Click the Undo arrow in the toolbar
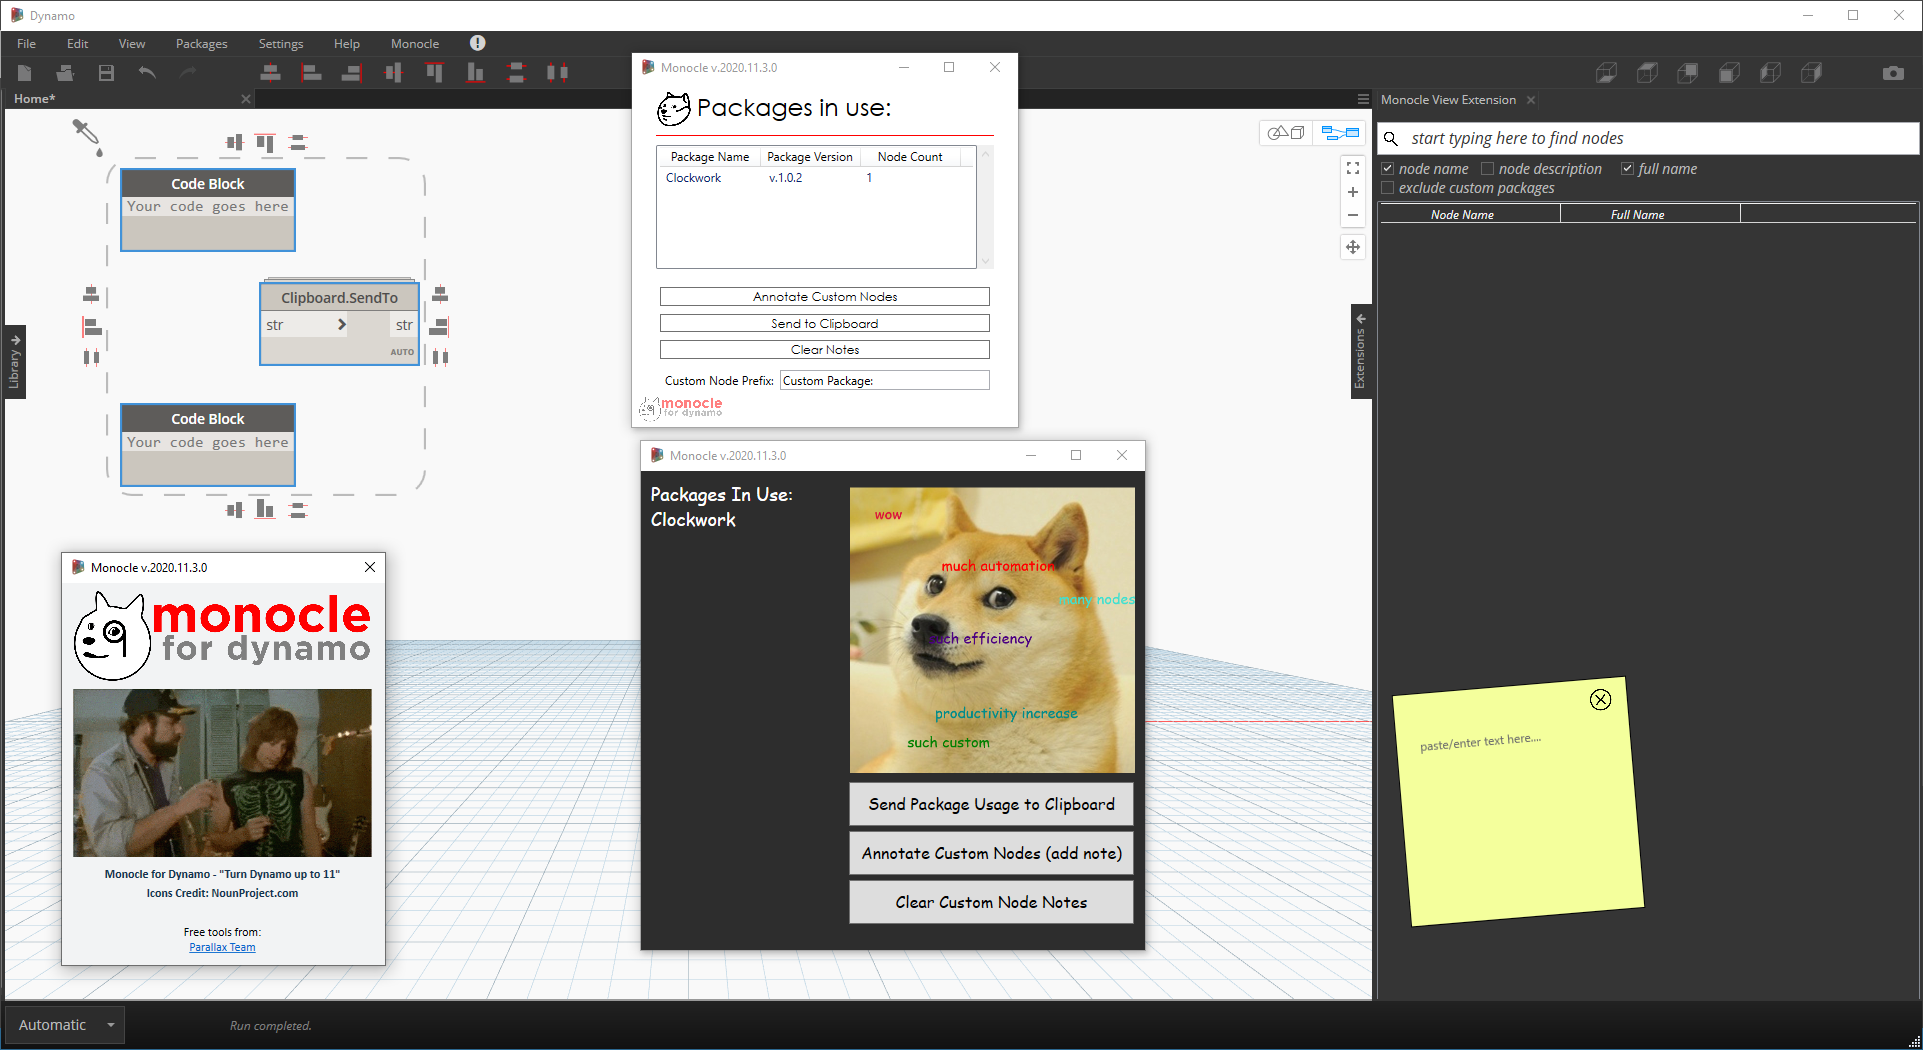This screenshot has width=1923, height=1050. (x=147, y=73)
